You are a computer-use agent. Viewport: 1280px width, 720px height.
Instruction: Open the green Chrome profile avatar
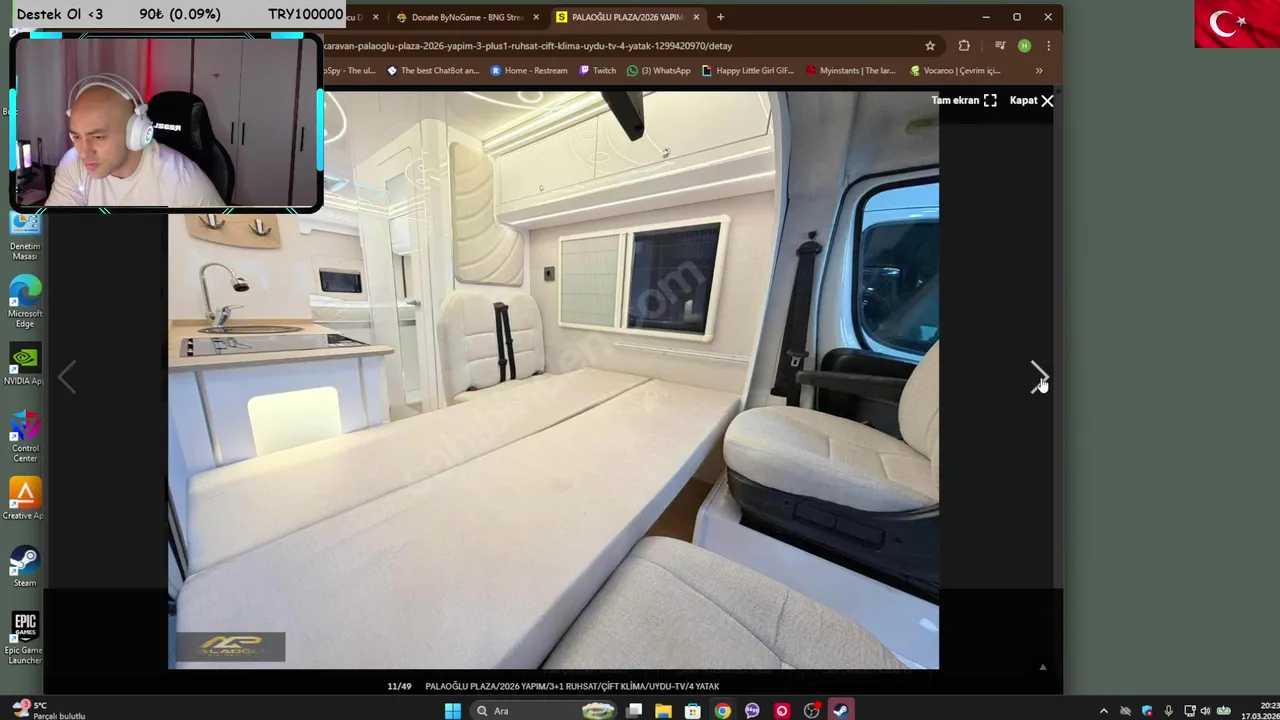(1024, 46)
